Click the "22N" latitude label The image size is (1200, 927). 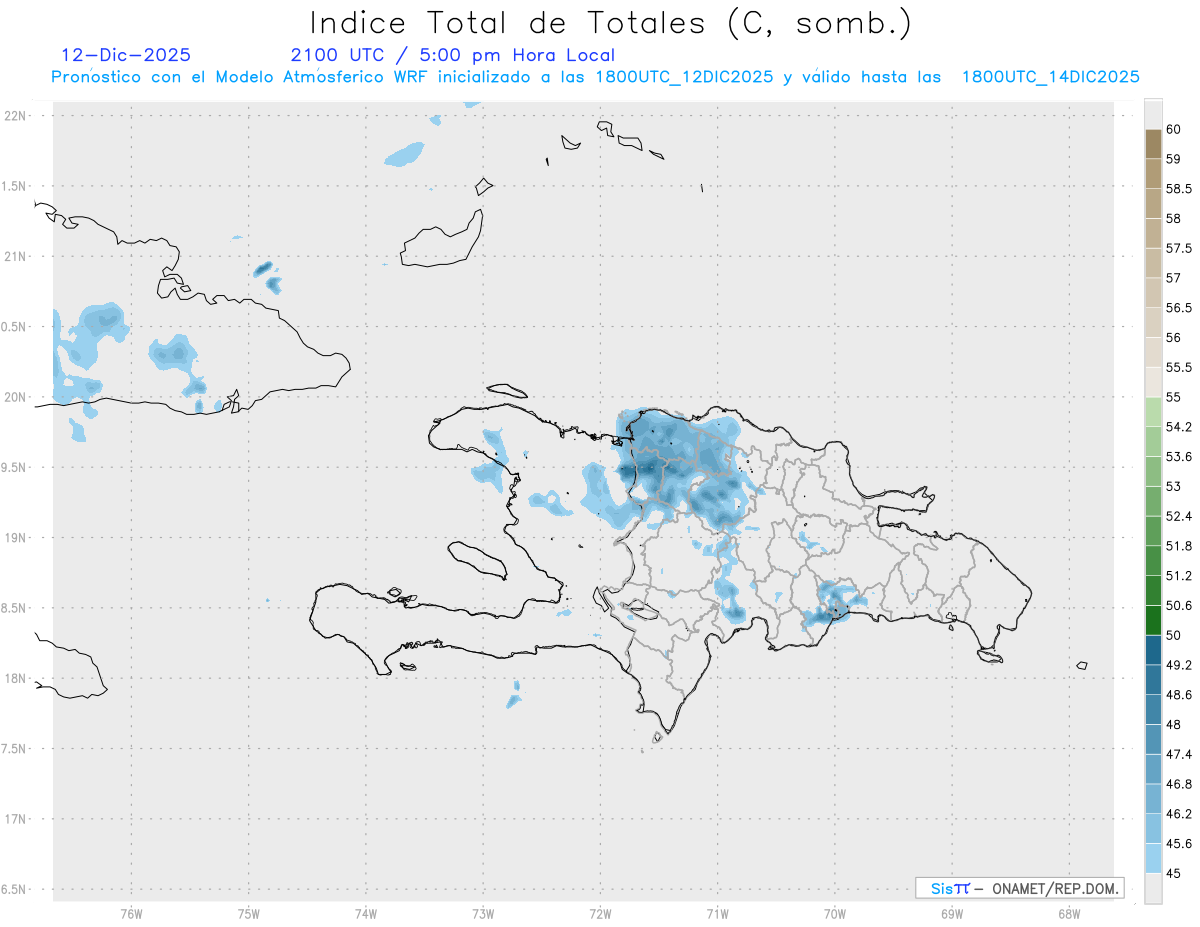17,116
